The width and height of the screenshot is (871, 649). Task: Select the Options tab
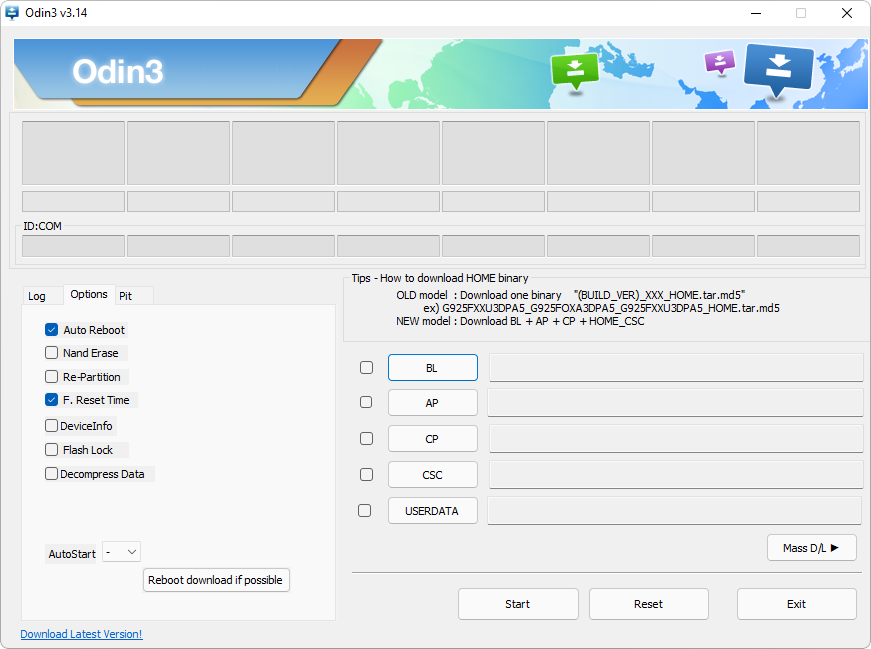pyautogui.click(x=89, y=294)
